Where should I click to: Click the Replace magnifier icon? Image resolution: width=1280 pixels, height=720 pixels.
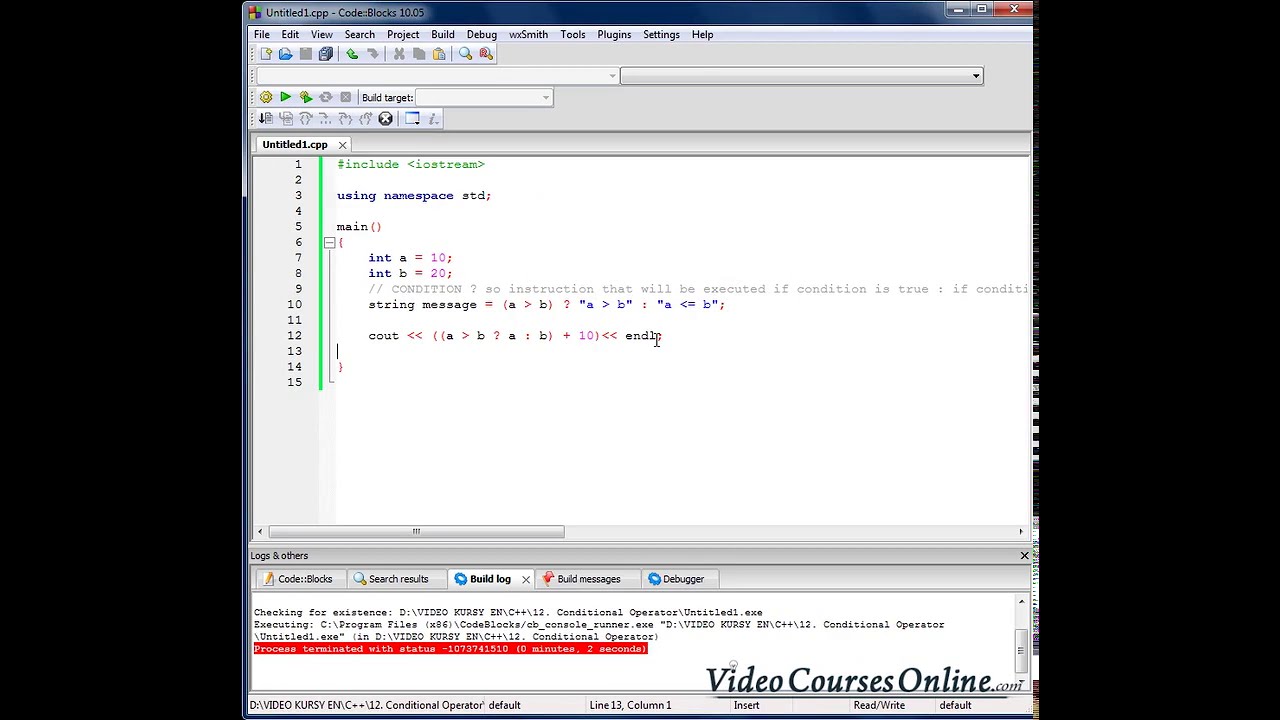486,54
